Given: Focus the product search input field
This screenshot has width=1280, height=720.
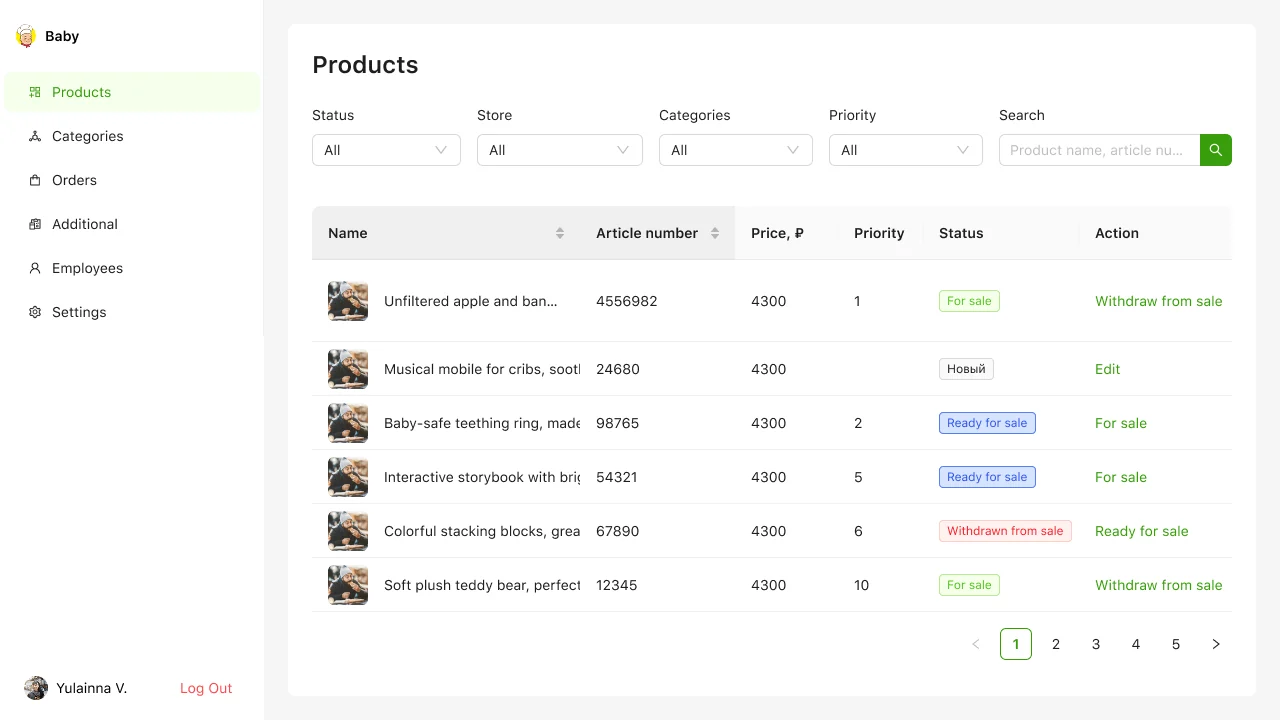Looking at the screenshot, I should (x=1100, y=150).
